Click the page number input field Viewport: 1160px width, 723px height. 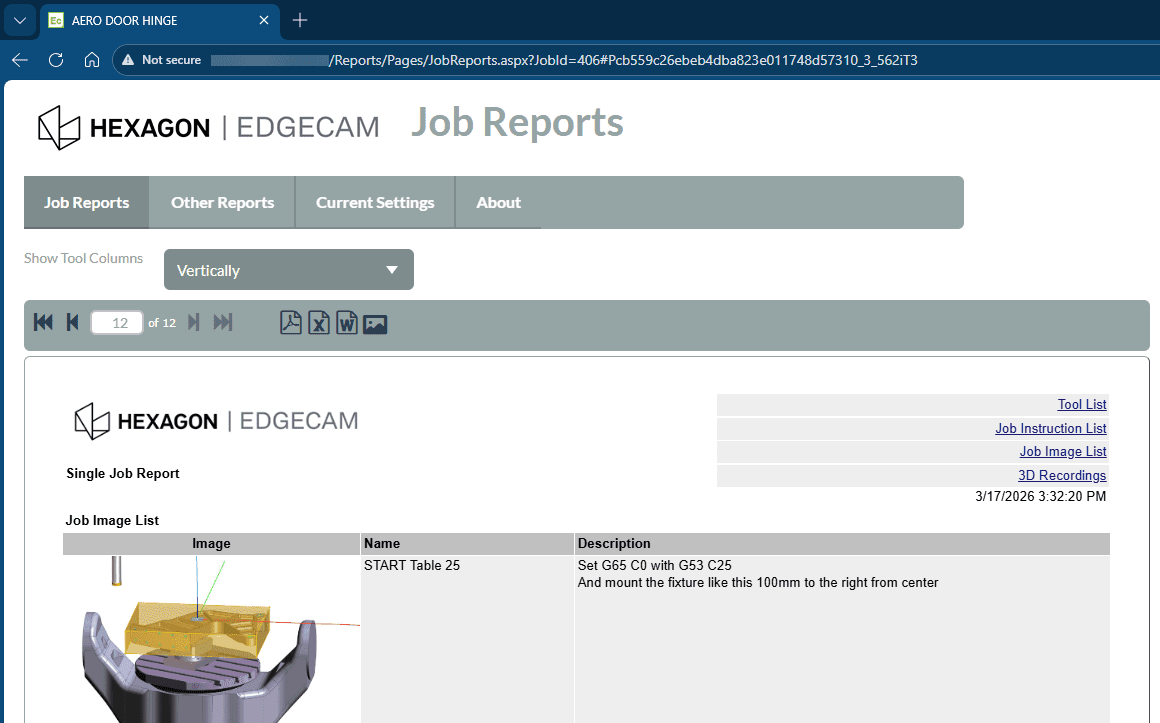click(117, 323)
